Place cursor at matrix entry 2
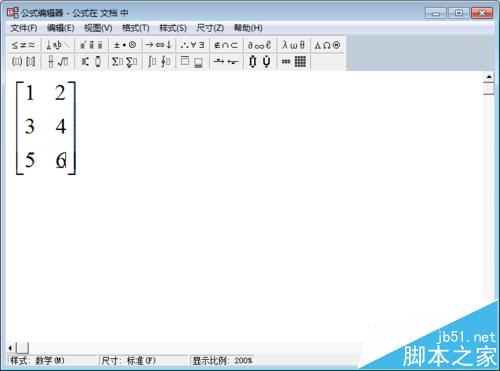This screenshot has height=371, width=500. pos(60,93)
